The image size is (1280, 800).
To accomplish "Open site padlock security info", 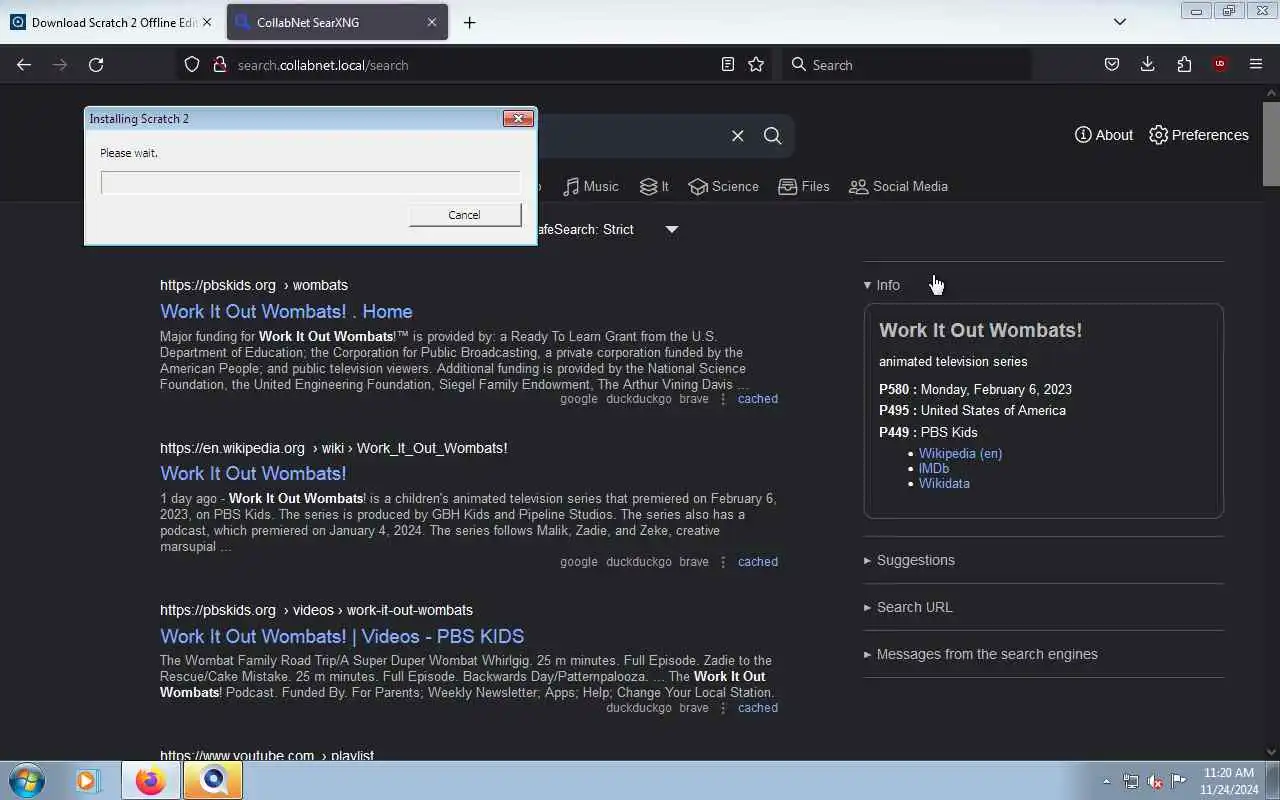I will tap(220, 65).
